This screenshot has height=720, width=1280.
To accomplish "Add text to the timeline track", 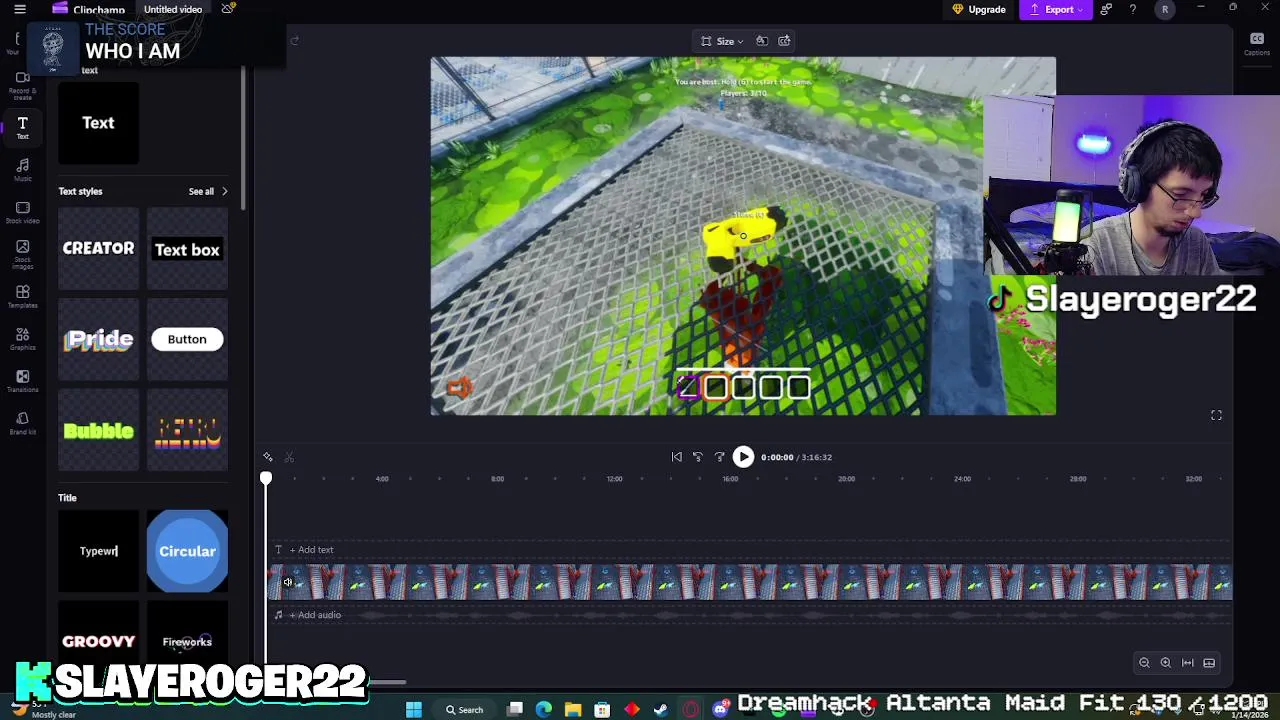I will click(311, 550).
